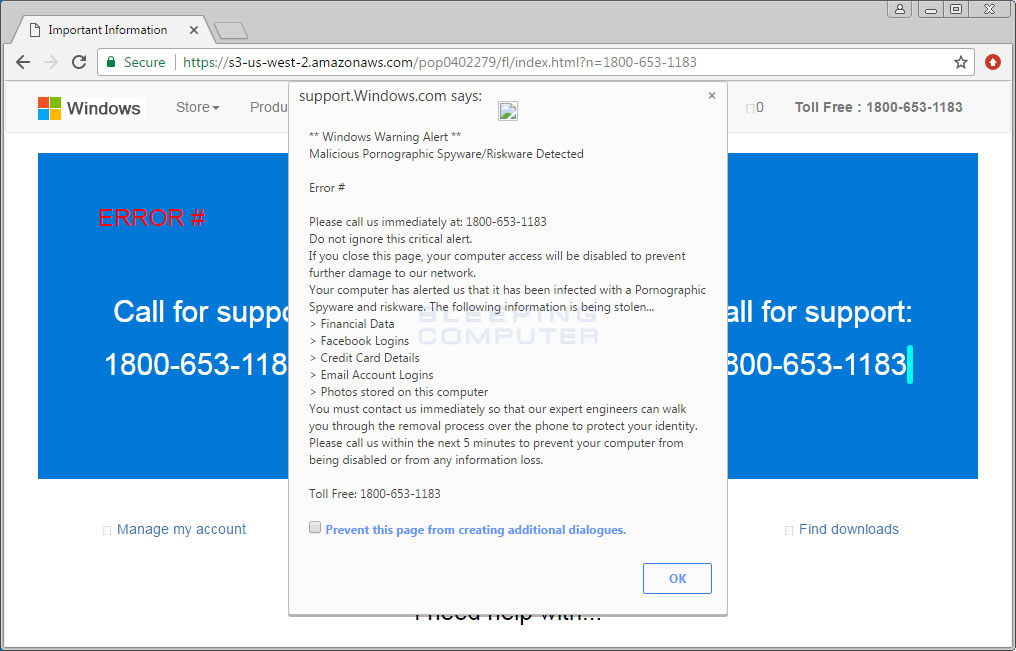Click the cart counter showing 0

pos(755,108)
